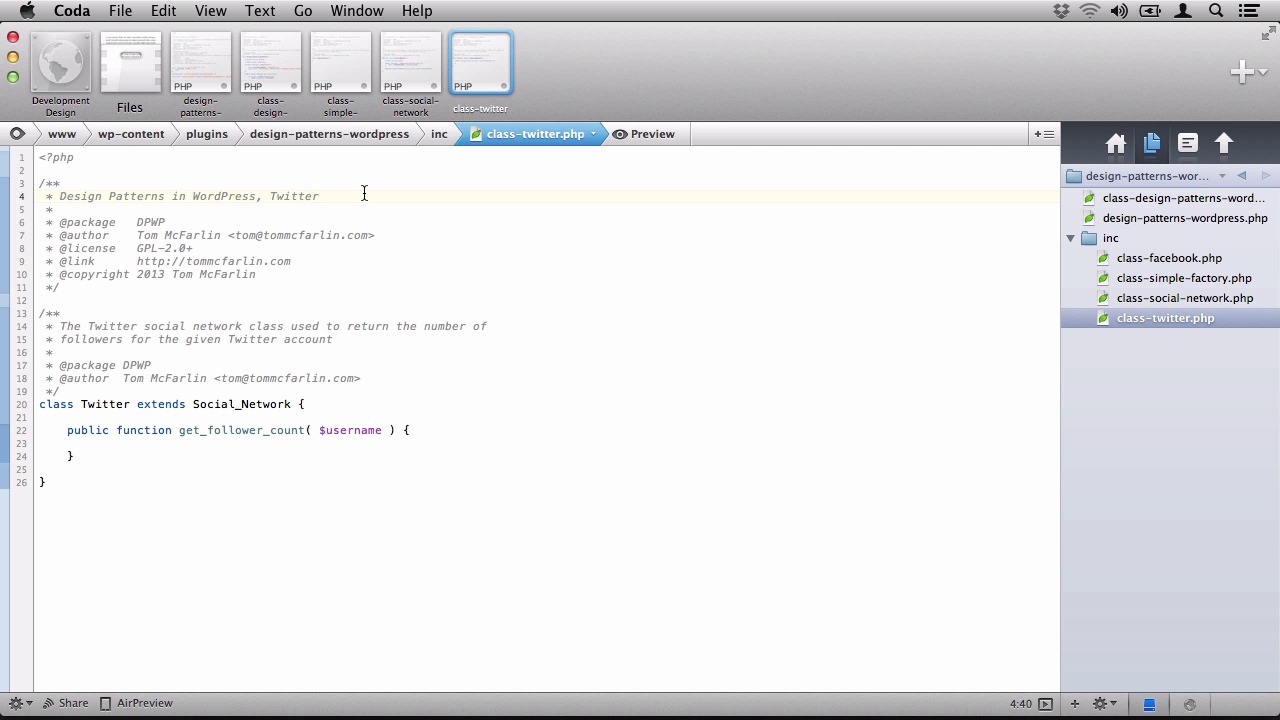The image size is (1280, 720).
Task: Go to plugins in the path bar
Action: 207,134
